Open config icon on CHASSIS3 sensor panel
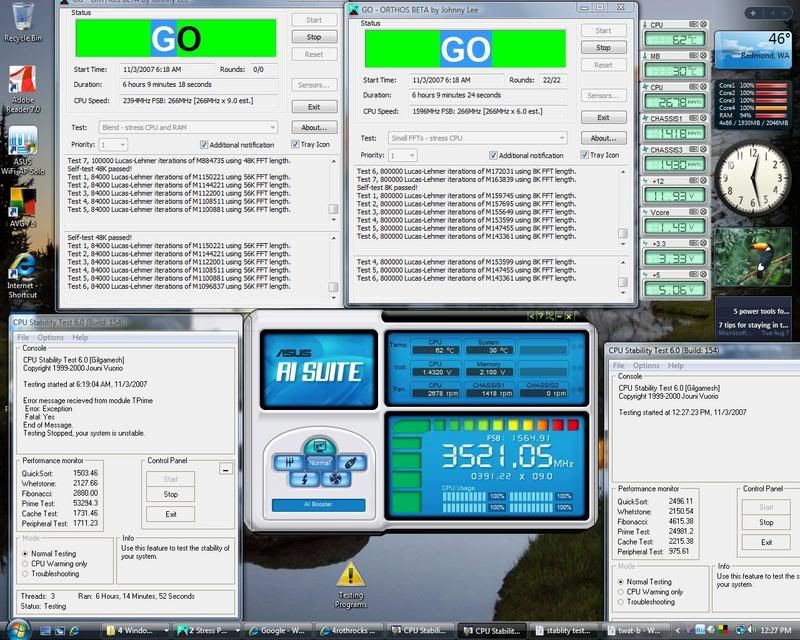This screenshot has height=640, width=800. (x=694, y=150)
